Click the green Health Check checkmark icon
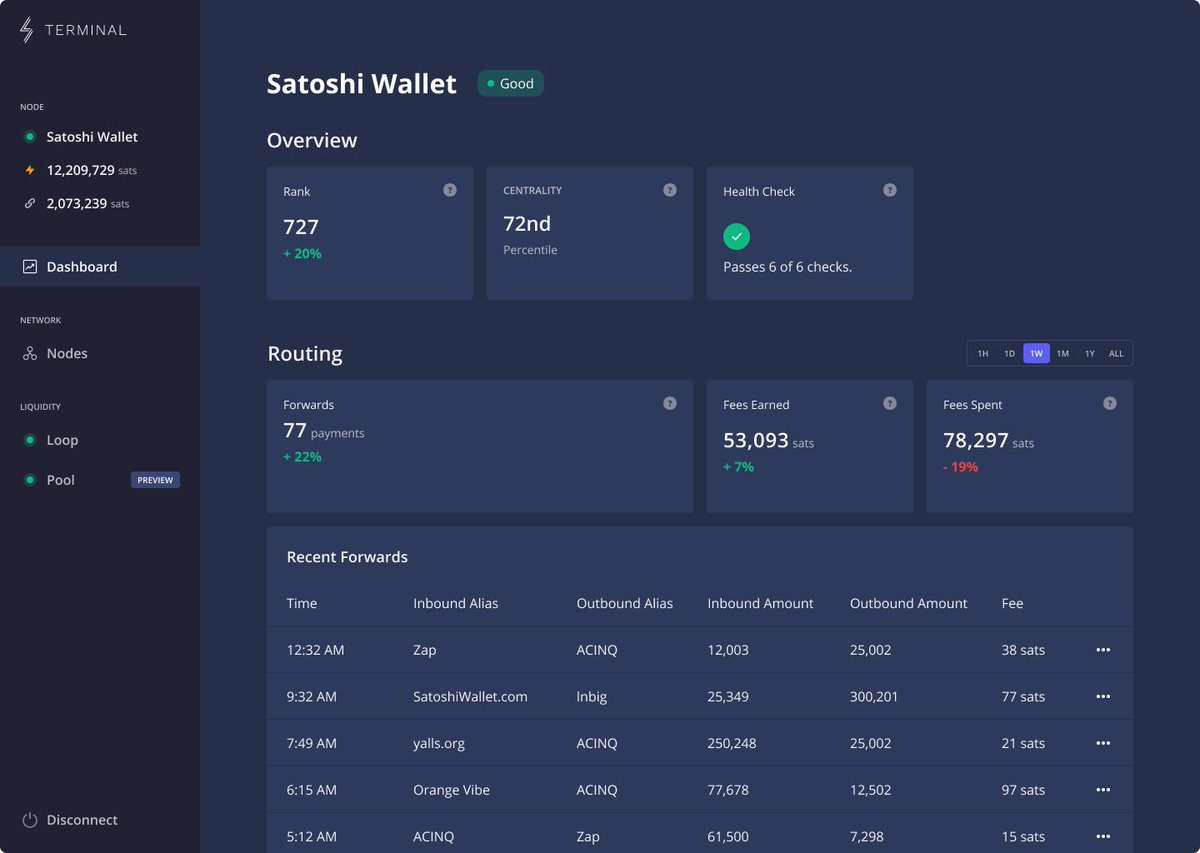 (x=737, y=237)
